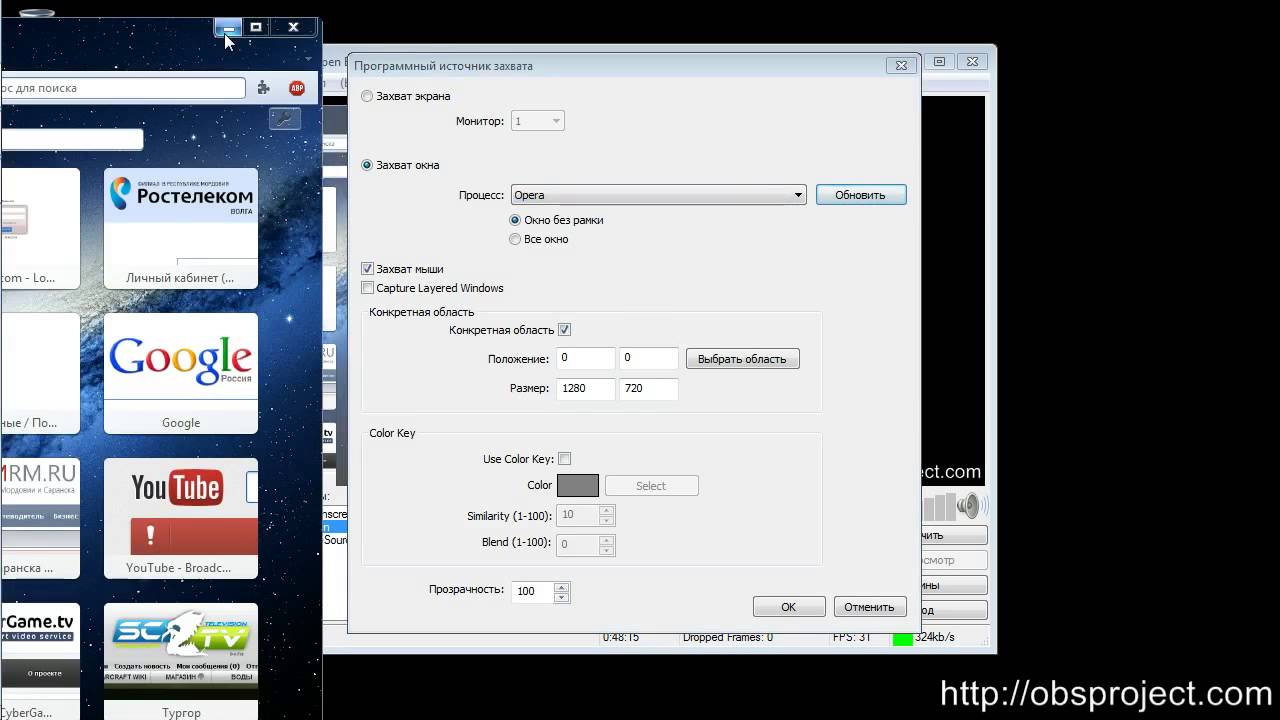Open the extensions puzzle icon in Opera
Image resolution: width=1280 pixels, height=720 pixels.
point(264,88)
